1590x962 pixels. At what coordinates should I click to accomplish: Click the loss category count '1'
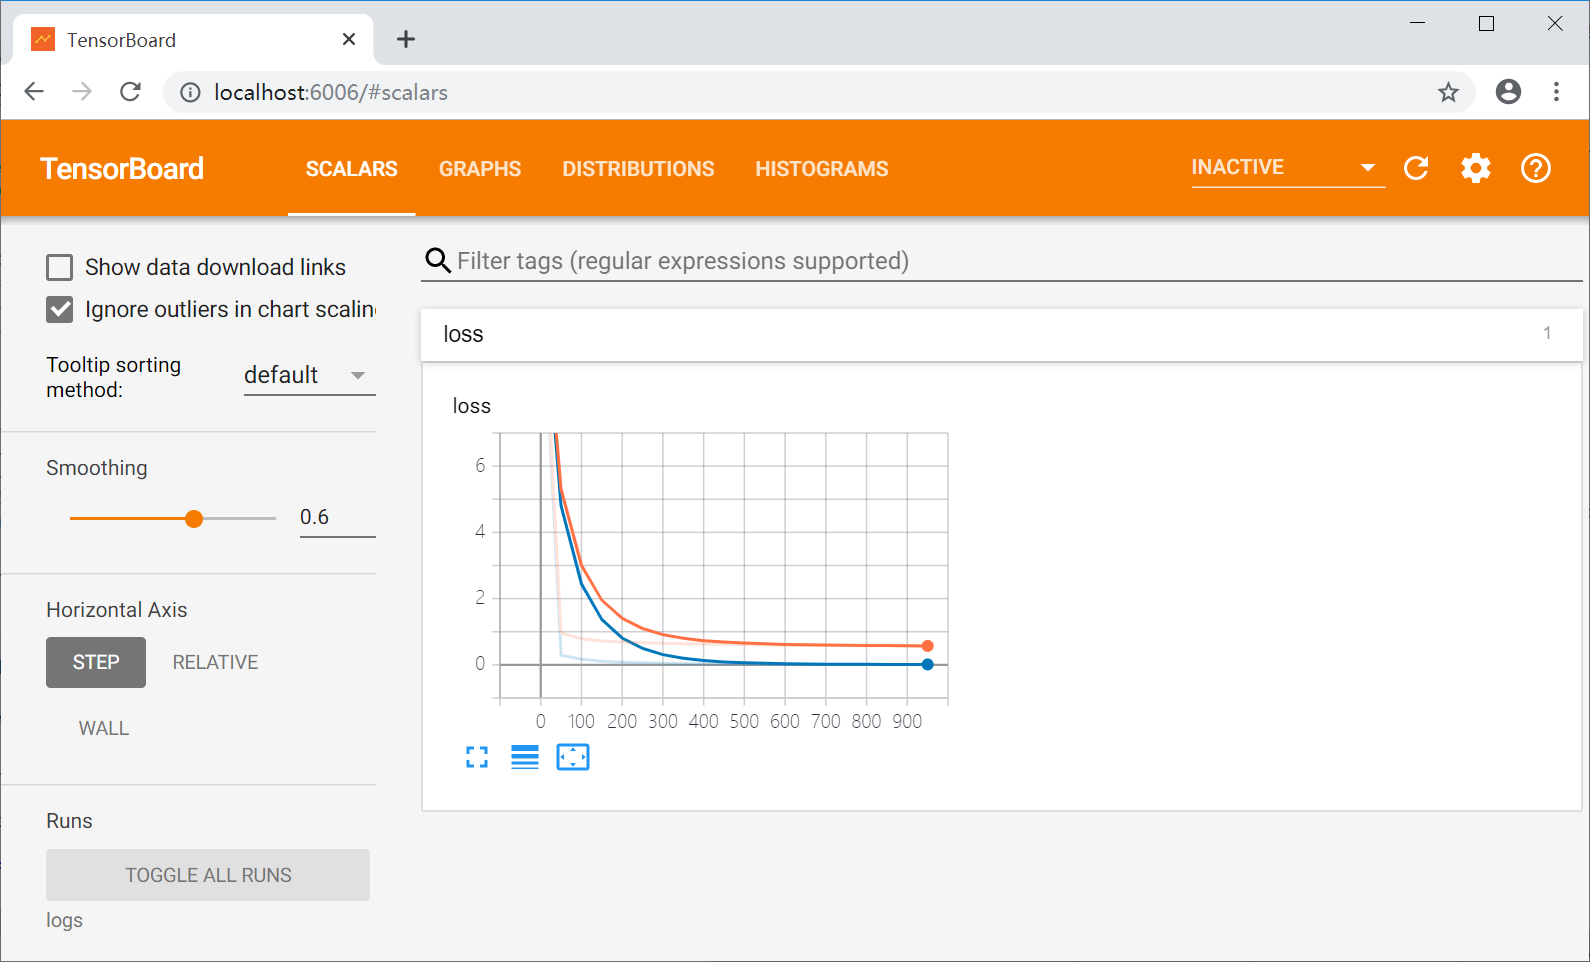(1547, 333)
